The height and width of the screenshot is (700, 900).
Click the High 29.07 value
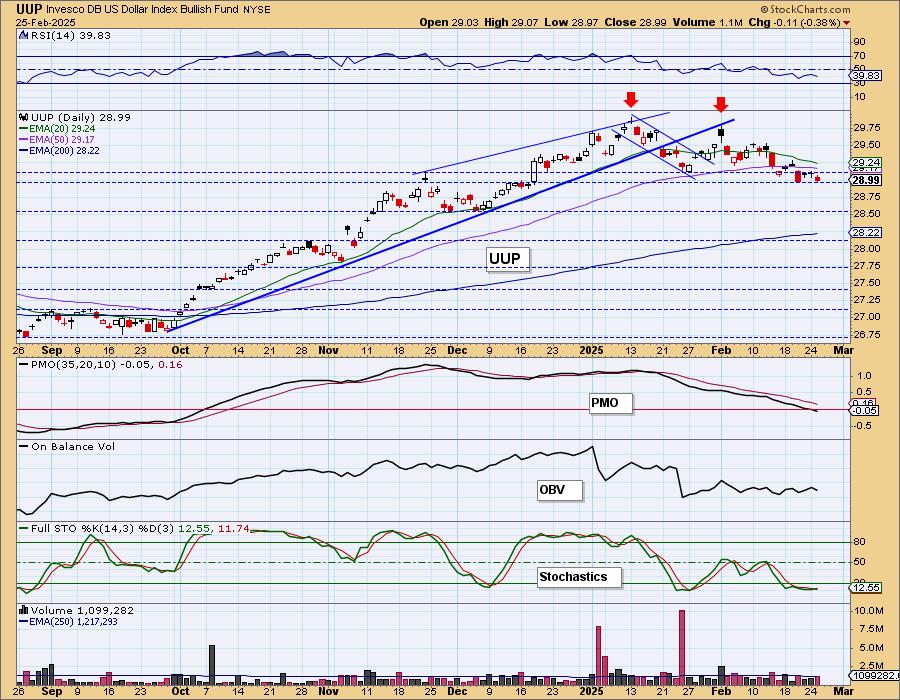point(512,22)
